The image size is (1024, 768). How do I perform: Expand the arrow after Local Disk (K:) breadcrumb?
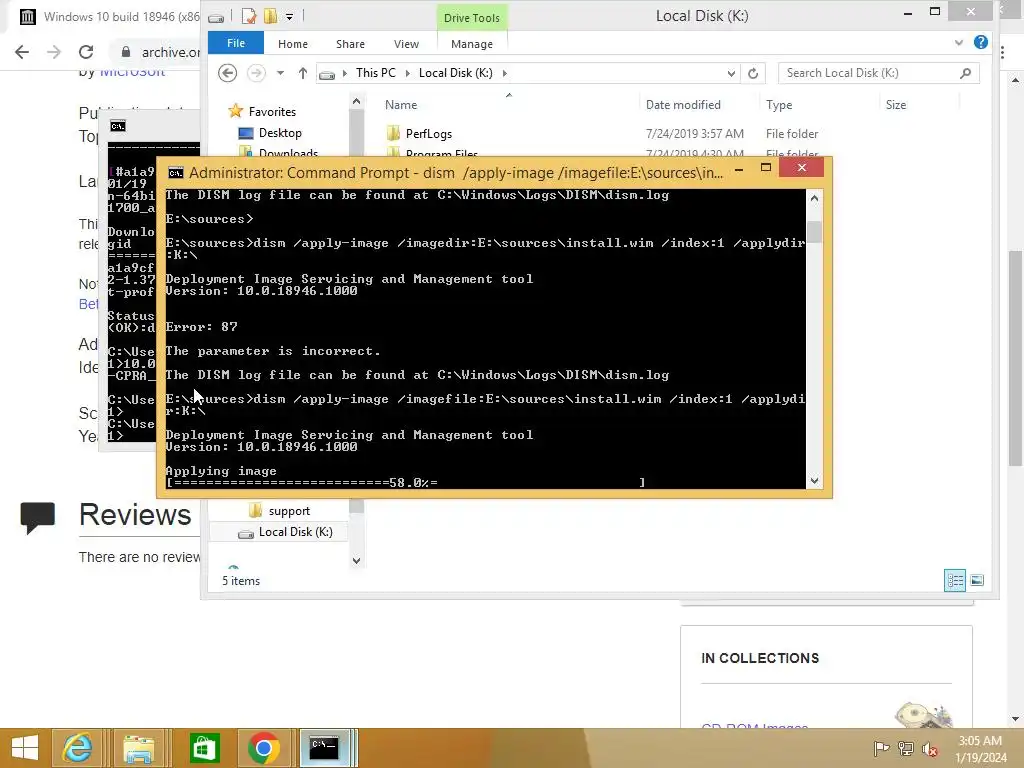click(x=505, y=73)
